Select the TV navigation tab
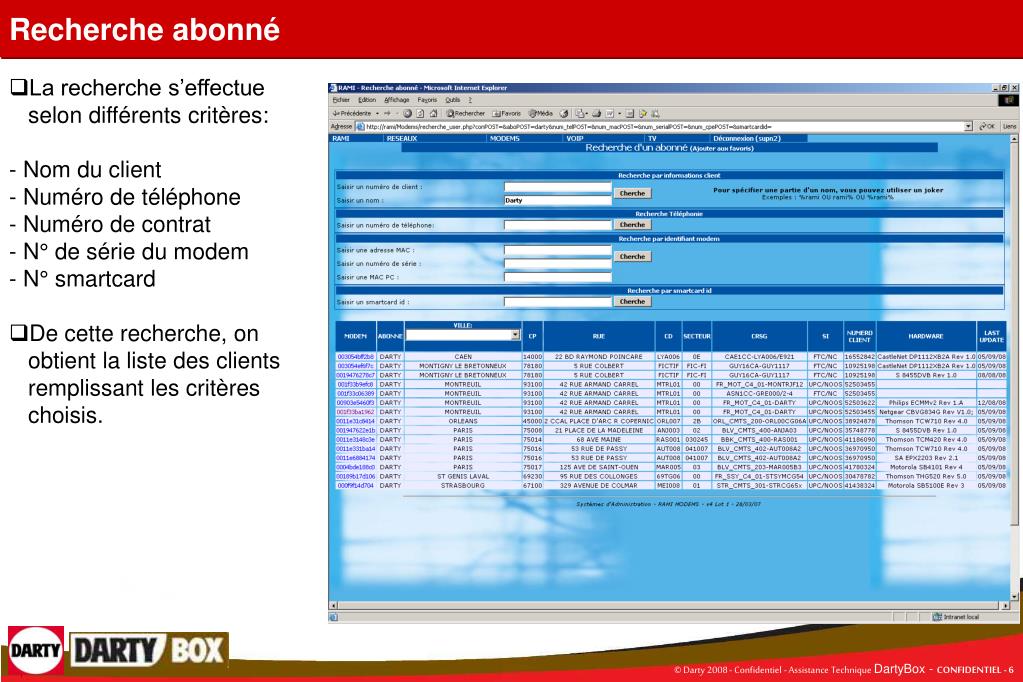The height and width of the screenshot is (682, 1023). 652,138
